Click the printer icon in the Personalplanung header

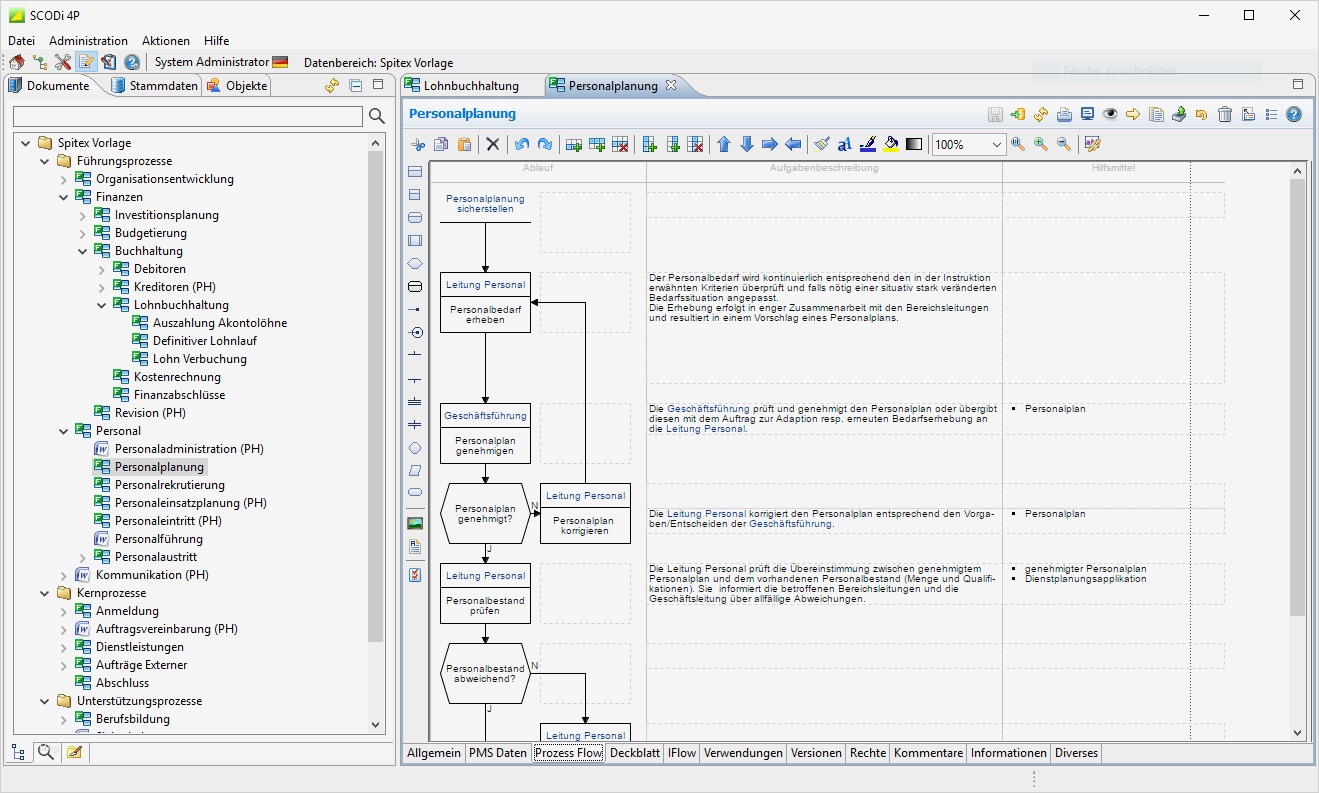[1064, 115]
